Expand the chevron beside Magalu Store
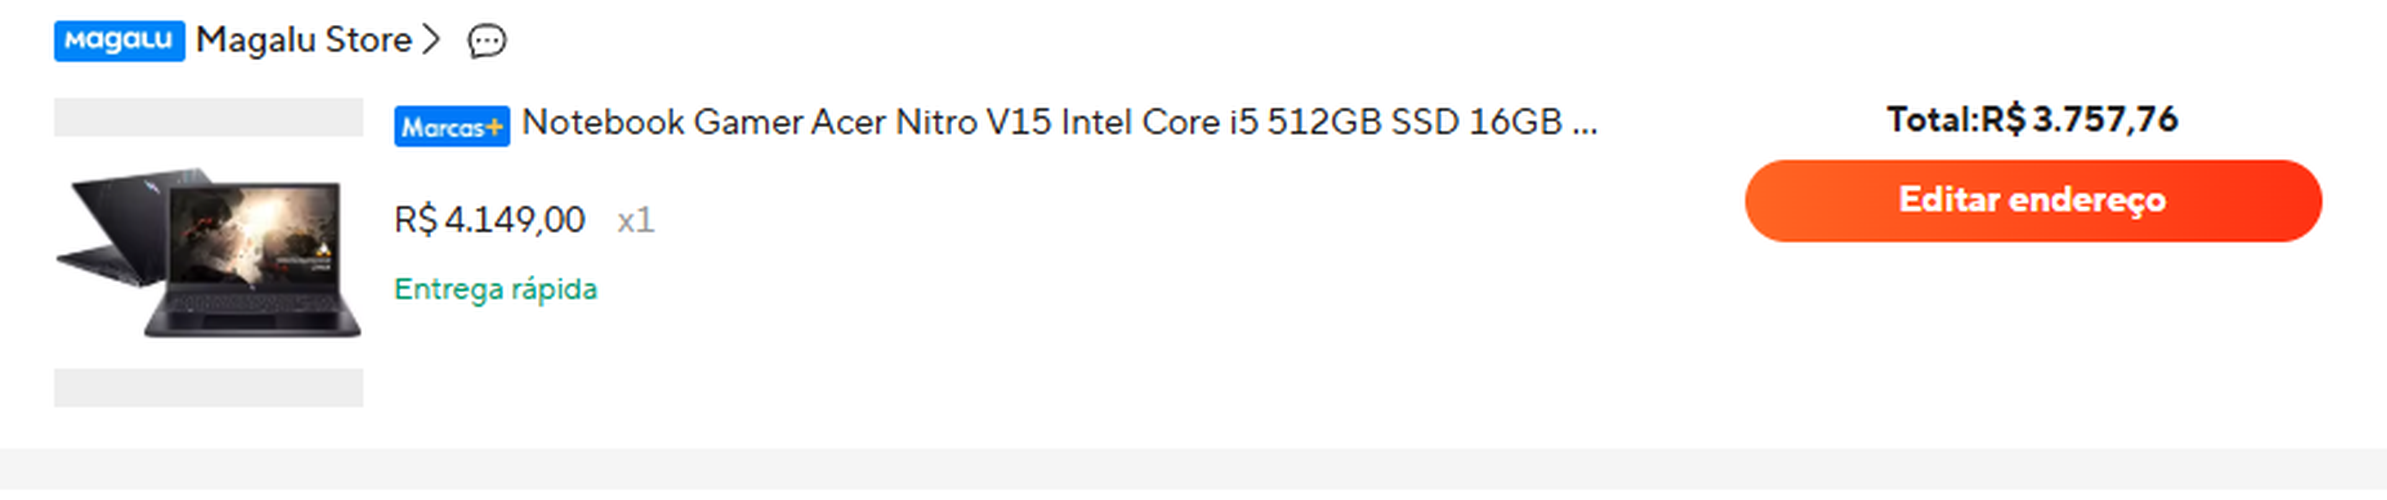This screenshot has height=500, width=2387. pyautogui.click(x=431, y=40)
